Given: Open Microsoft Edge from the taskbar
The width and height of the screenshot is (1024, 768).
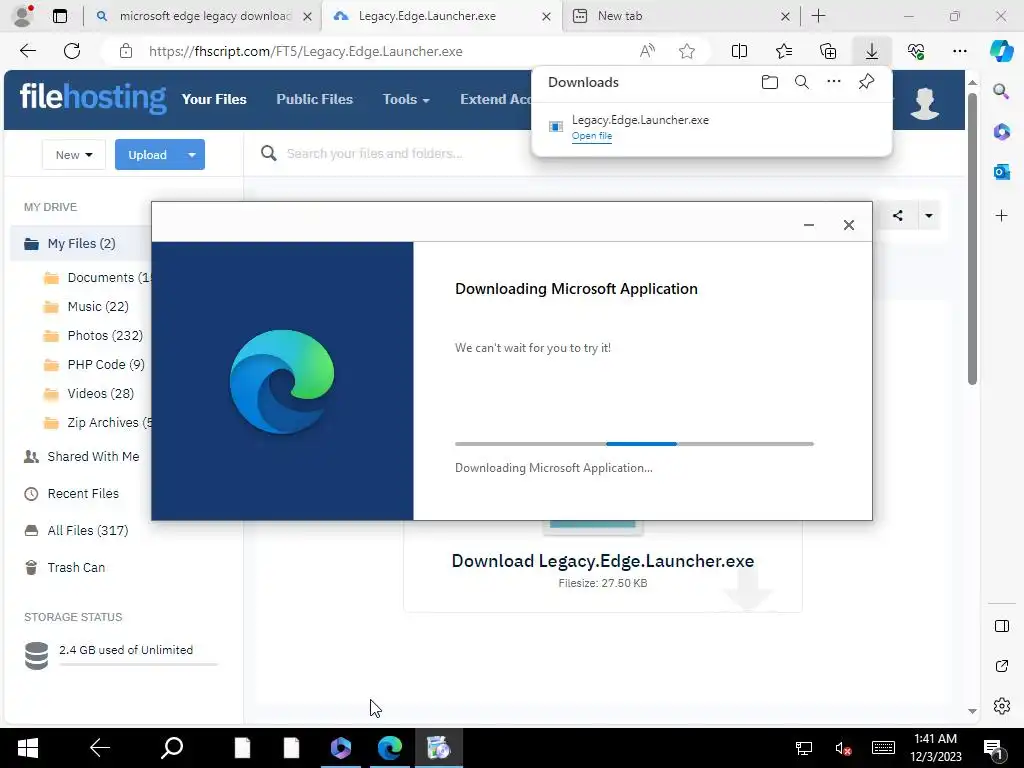Looking at the screenshot, I should coord(390,748).
